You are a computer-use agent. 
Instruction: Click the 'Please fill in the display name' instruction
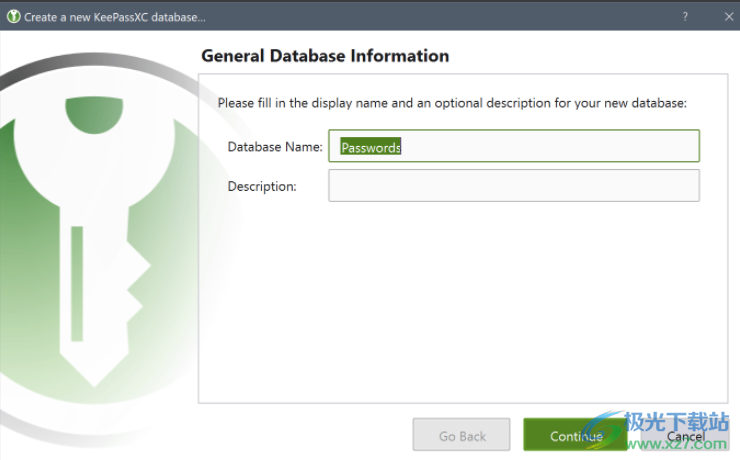coord(452,103)
